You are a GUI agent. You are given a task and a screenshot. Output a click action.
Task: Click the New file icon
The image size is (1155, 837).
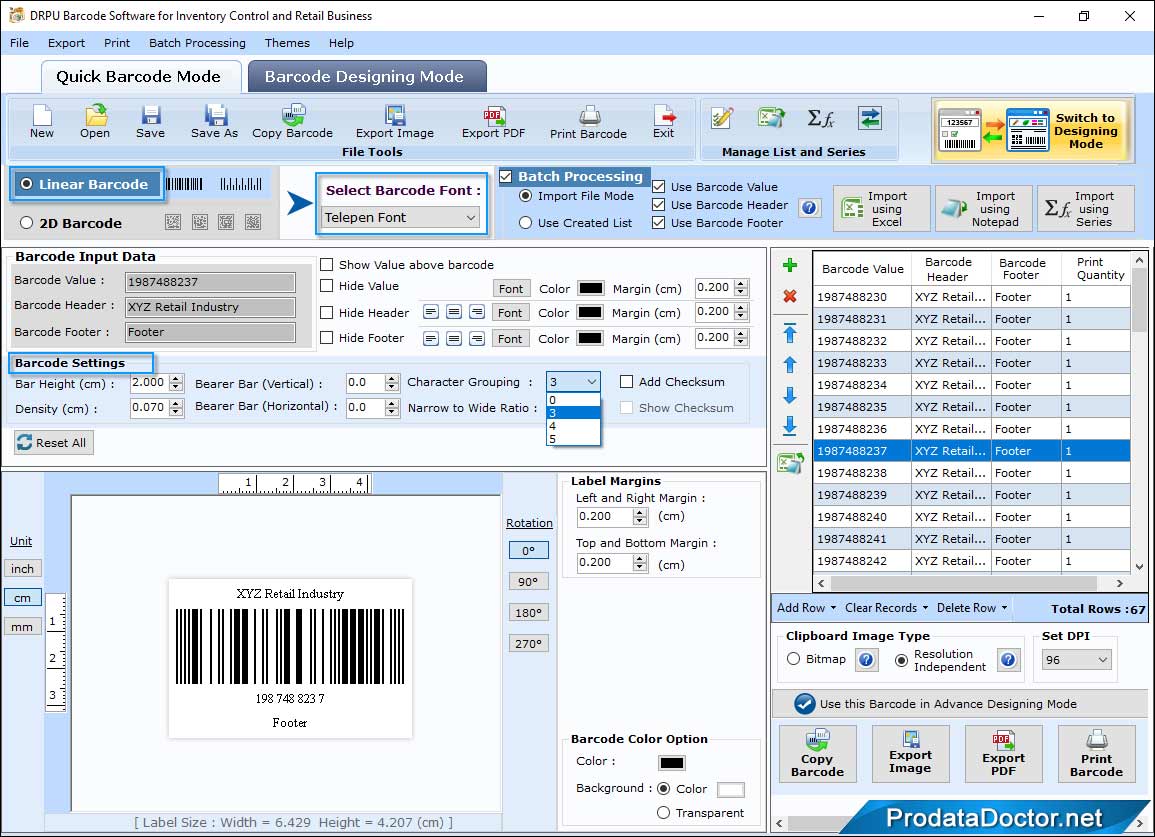[42, 121]
